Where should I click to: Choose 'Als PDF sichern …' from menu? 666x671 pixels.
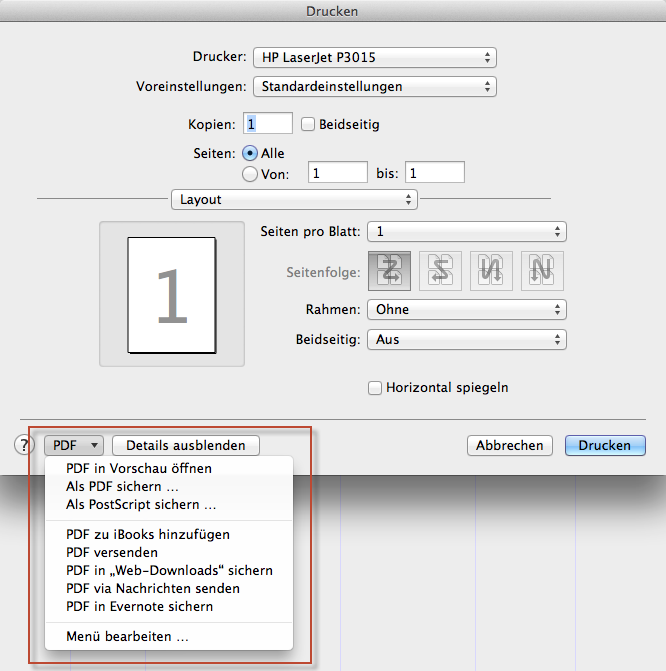pyautogui.click(x=121, y=486)
